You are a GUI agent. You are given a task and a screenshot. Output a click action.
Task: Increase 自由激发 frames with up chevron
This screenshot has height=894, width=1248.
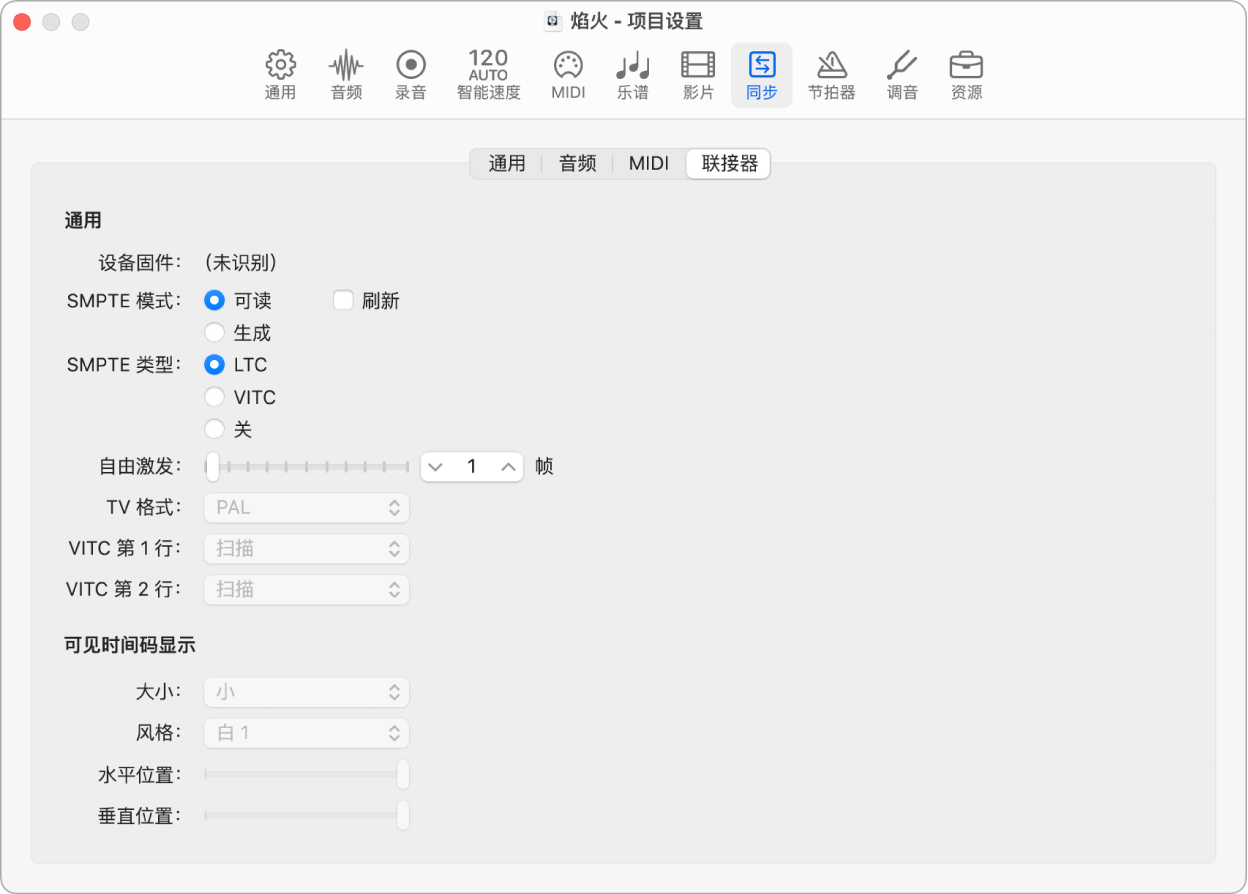pos(508,466)
